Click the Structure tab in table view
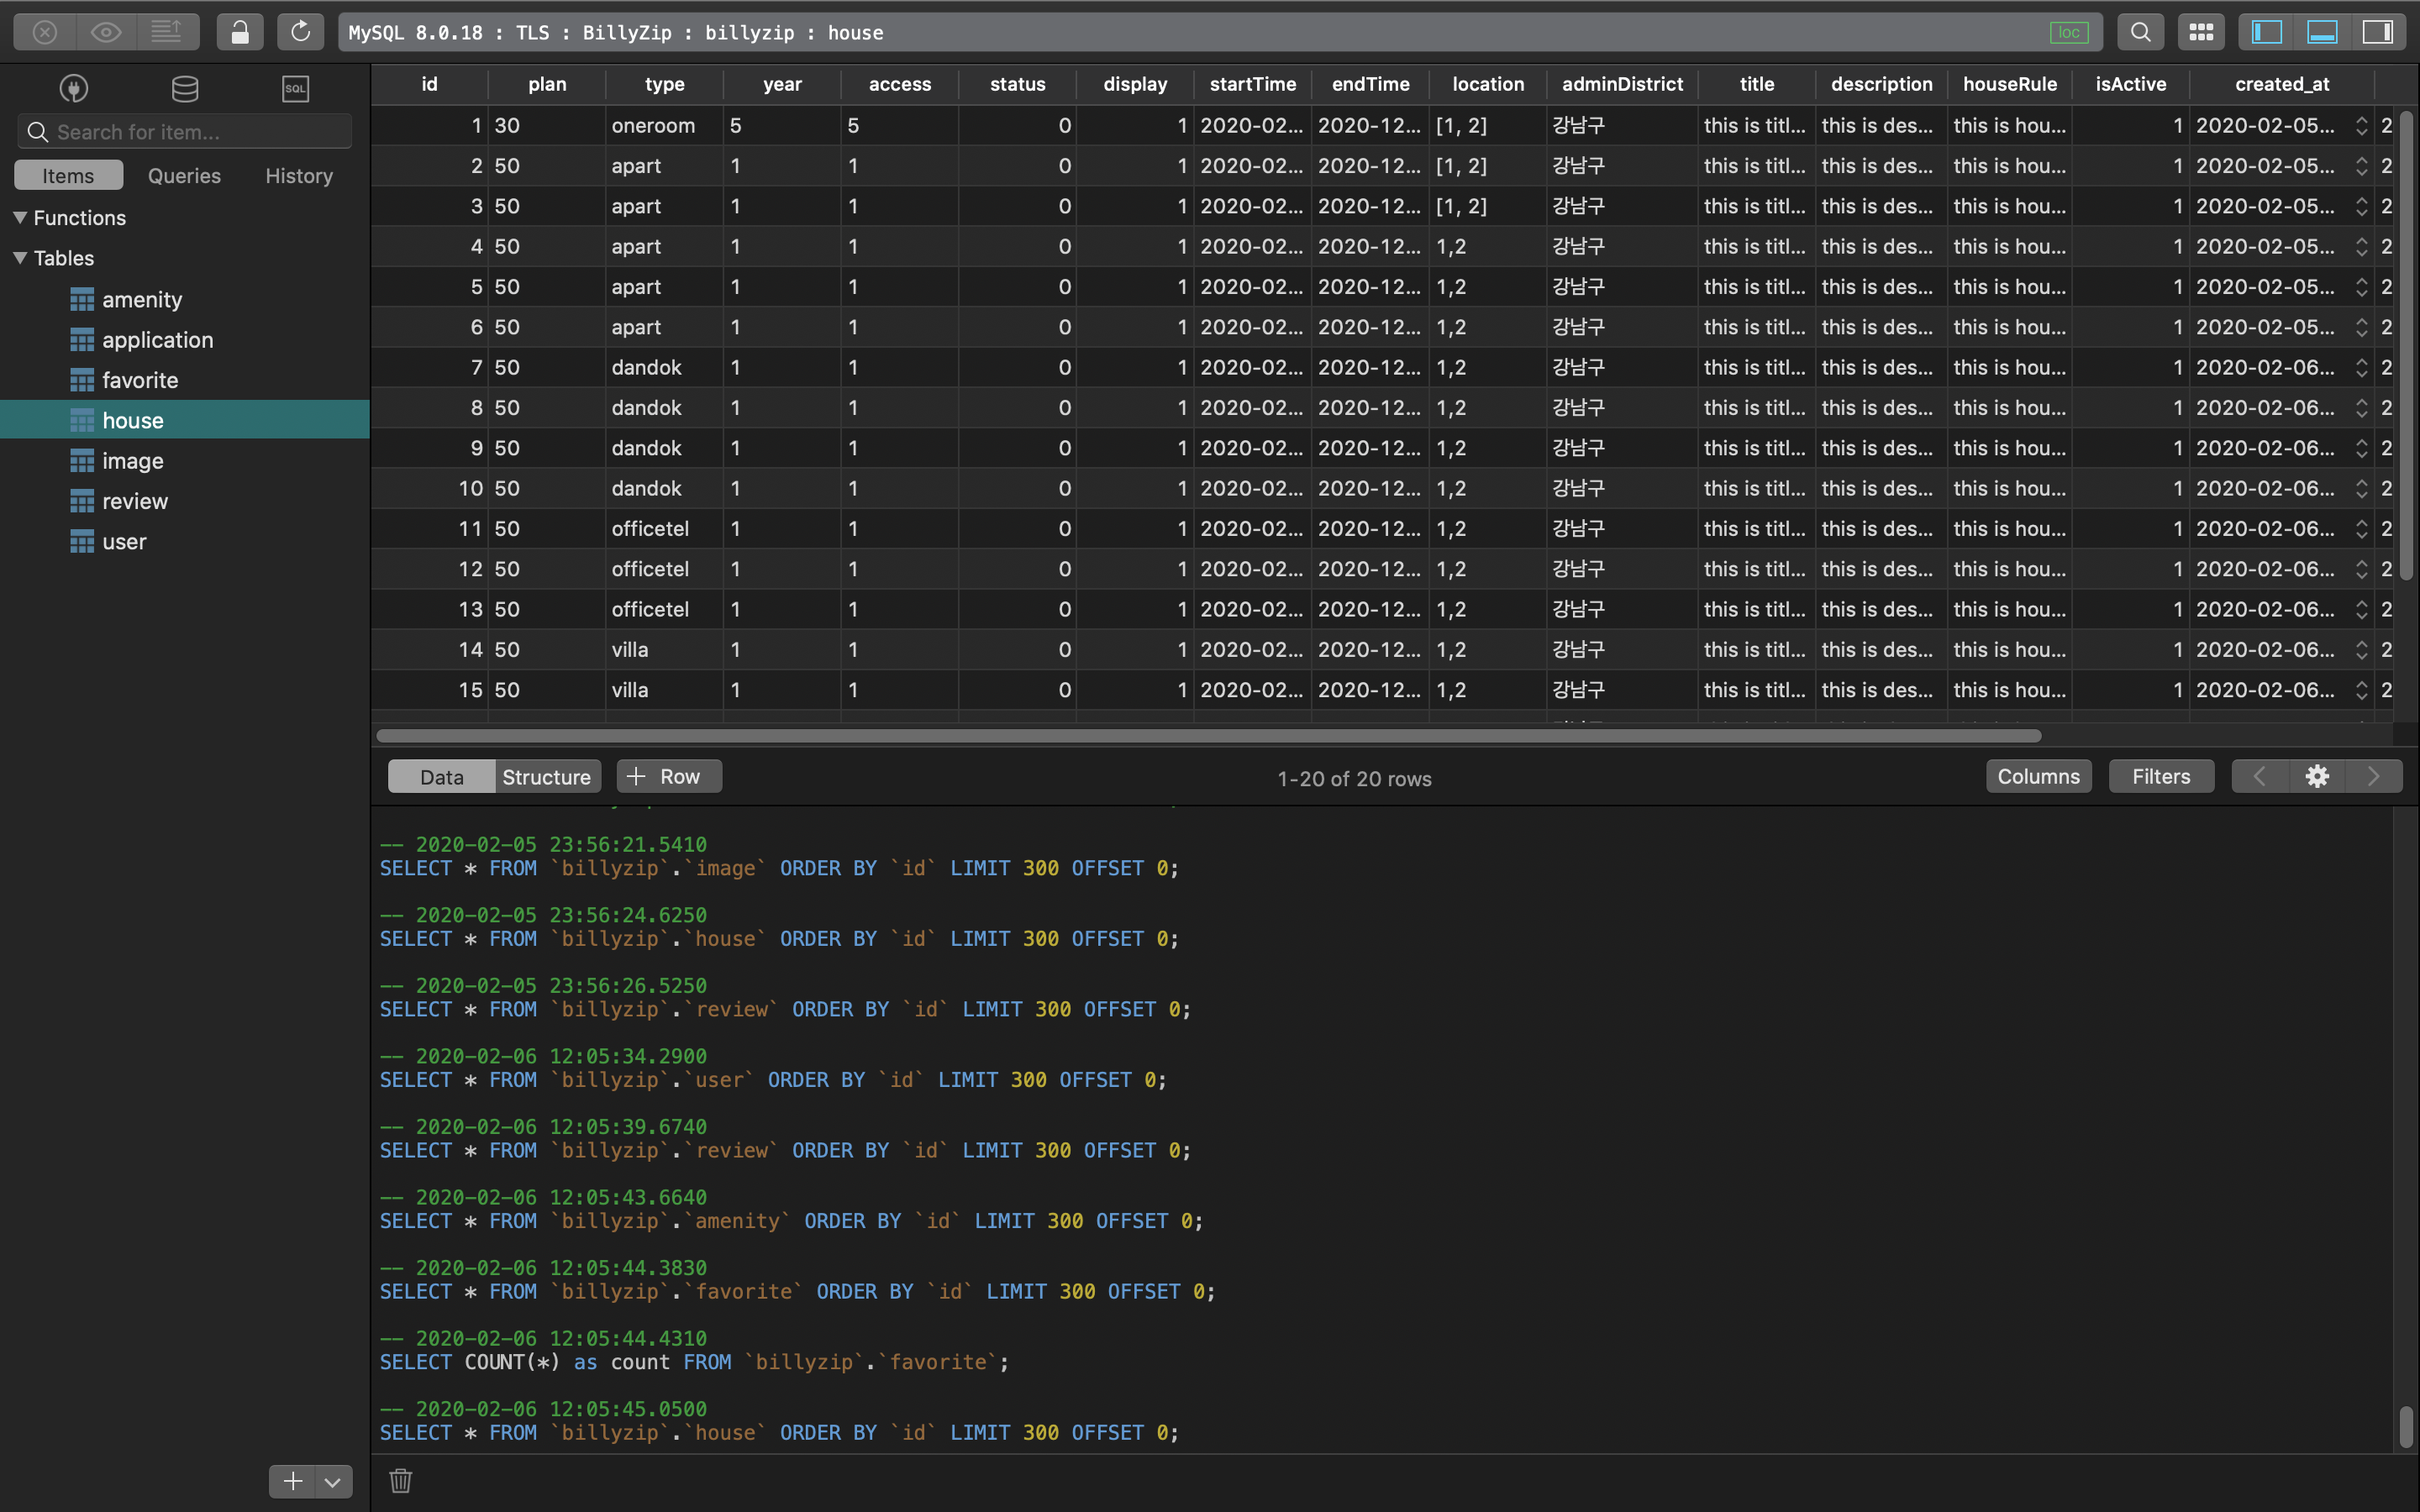 tap(545, 775)
